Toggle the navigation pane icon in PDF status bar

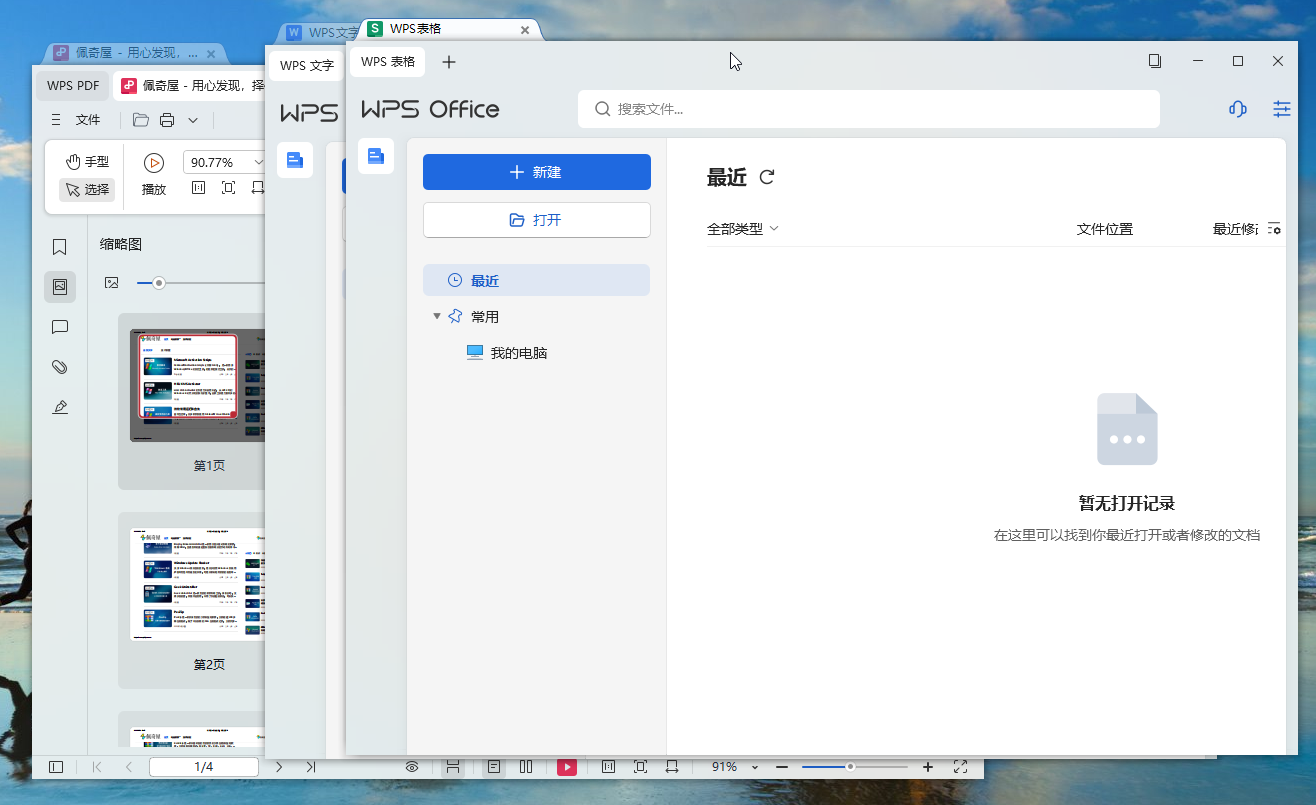[56, 767]
